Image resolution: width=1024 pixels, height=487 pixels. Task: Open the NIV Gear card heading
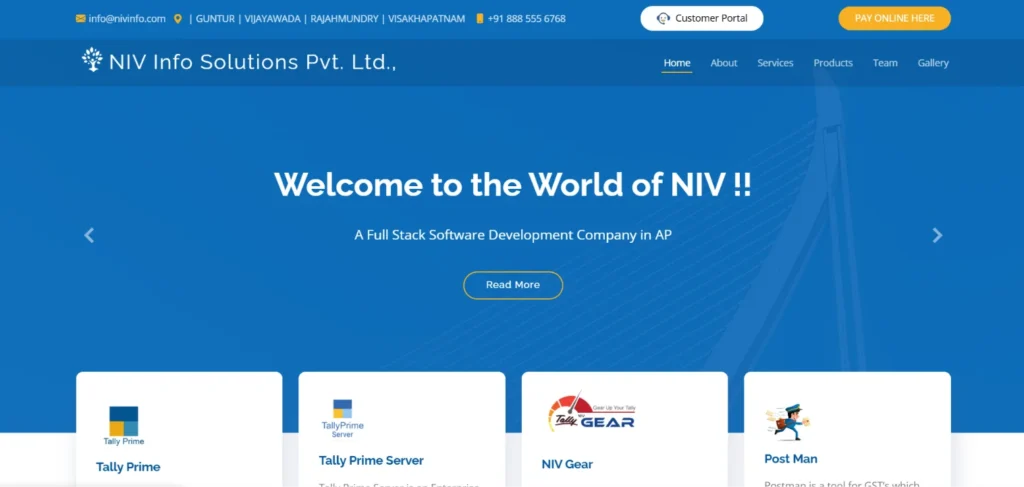click(x=567, y=464)
